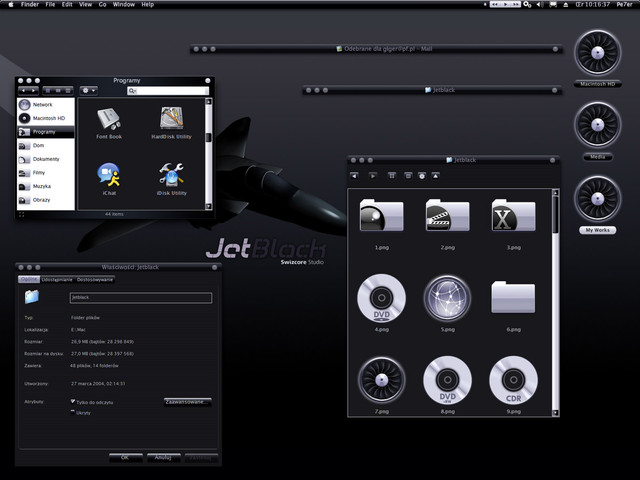Click the up folder arrow in Jetblack toolbar
Screen dimensions: 640x480
pyautogui.click(x=436, y=176)
